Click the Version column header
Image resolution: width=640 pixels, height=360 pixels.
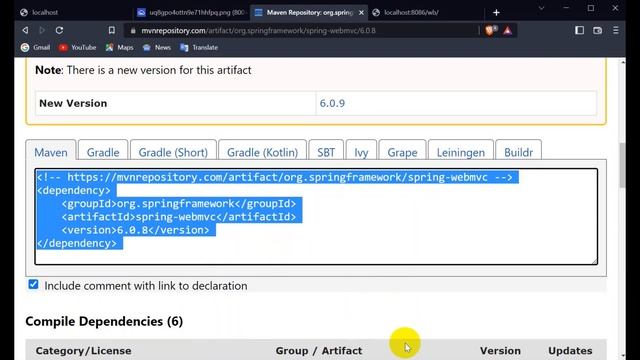500,351
